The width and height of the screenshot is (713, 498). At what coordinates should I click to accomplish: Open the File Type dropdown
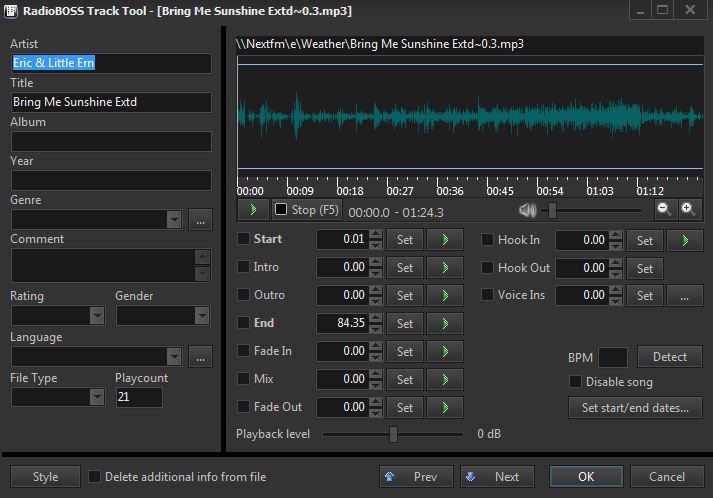pyautogui.click(x=97, y=397)
